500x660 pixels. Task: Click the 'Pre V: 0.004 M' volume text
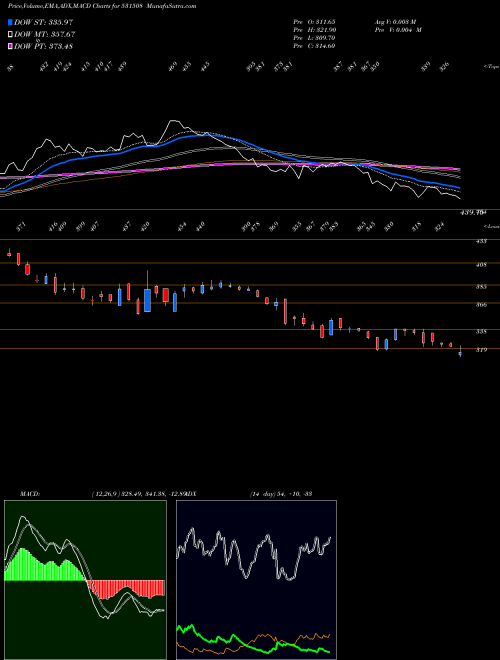398,30
